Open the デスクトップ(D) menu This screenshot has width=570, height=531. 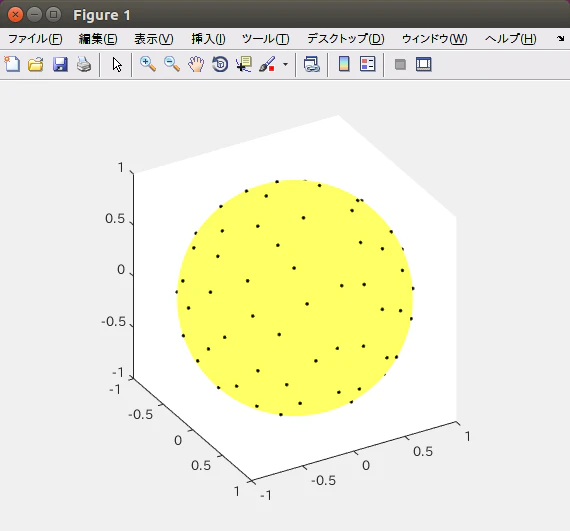[x=346, y=39]
